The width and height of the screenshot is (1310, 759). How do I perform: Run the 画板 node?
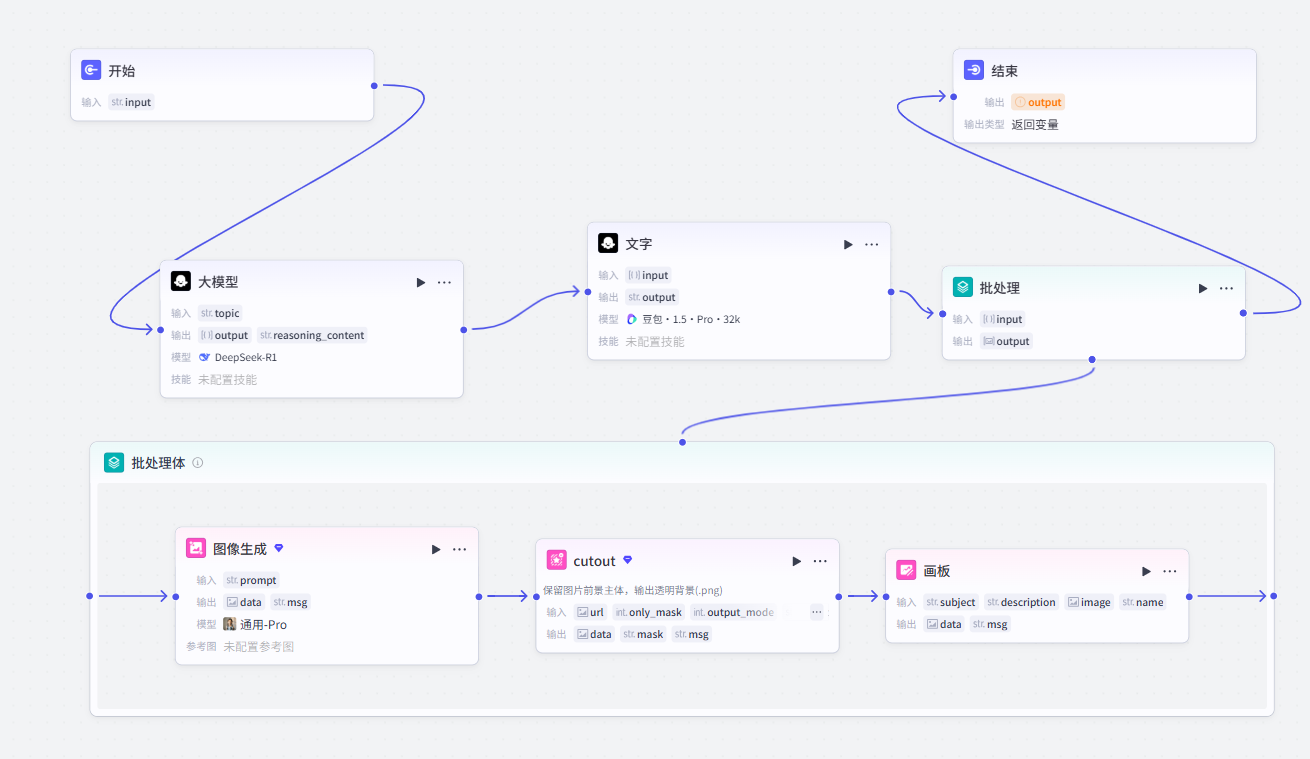click(x=1147, y=571)
